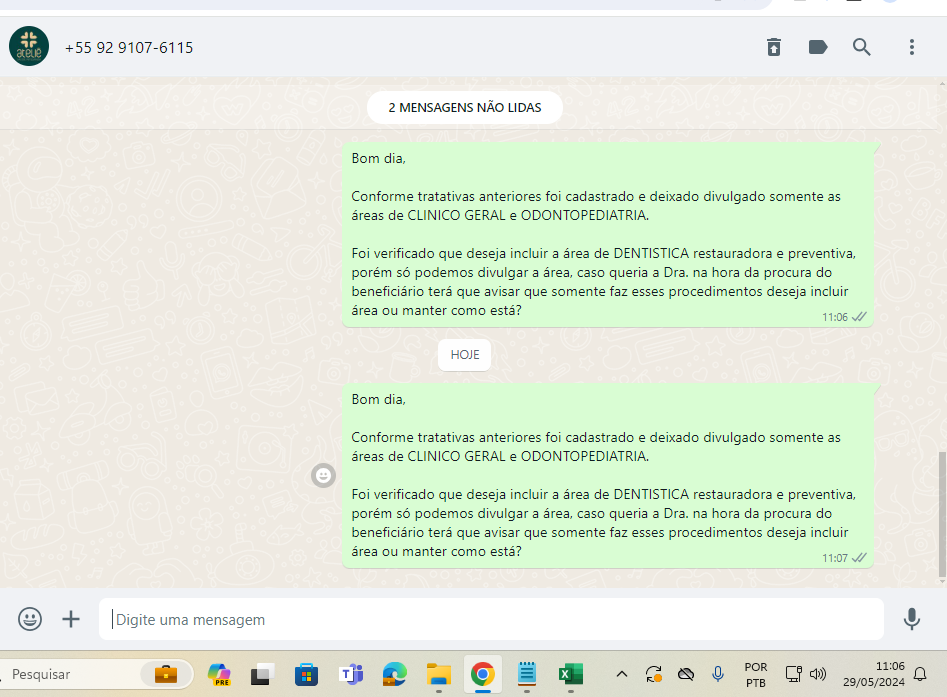Click the +55 92 9107-6115 contact name
This screenshot has height=697, width=947.
coord(129,48)
